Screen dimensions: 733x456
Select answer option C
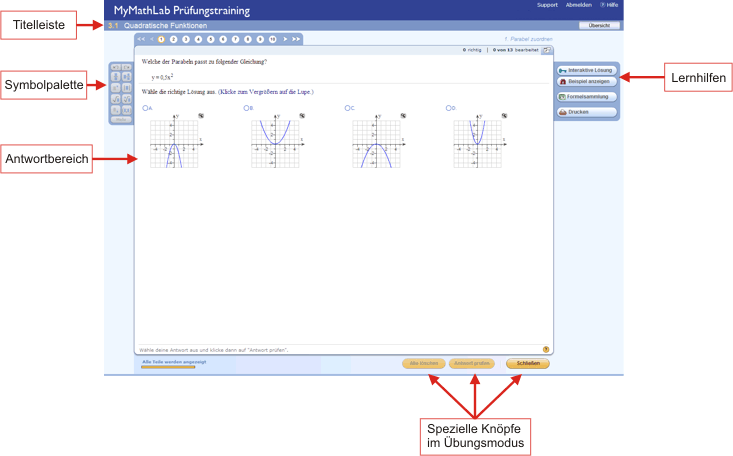pos(347,108)
